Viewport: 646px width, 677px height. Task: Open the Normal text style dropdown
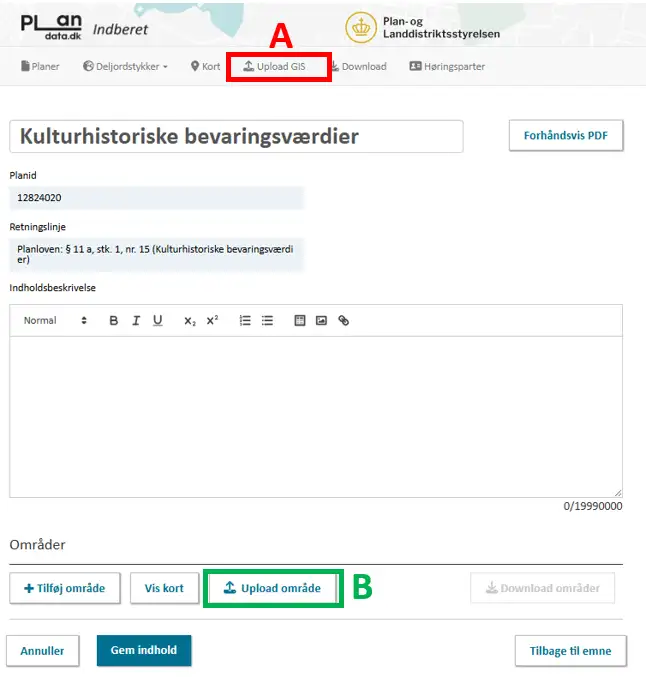55,321
